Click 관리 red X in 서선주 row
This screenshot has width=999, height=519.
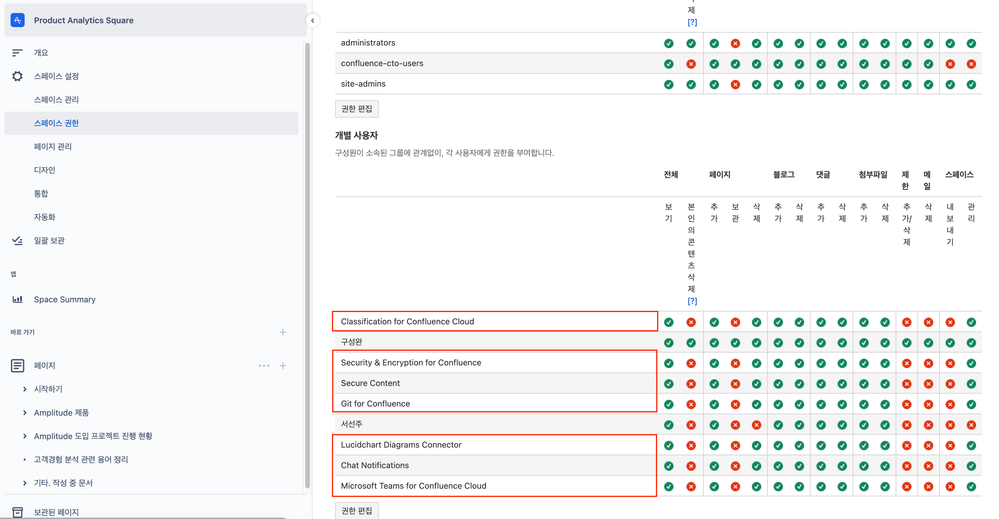pyautogui.click(x=971, y=425)
